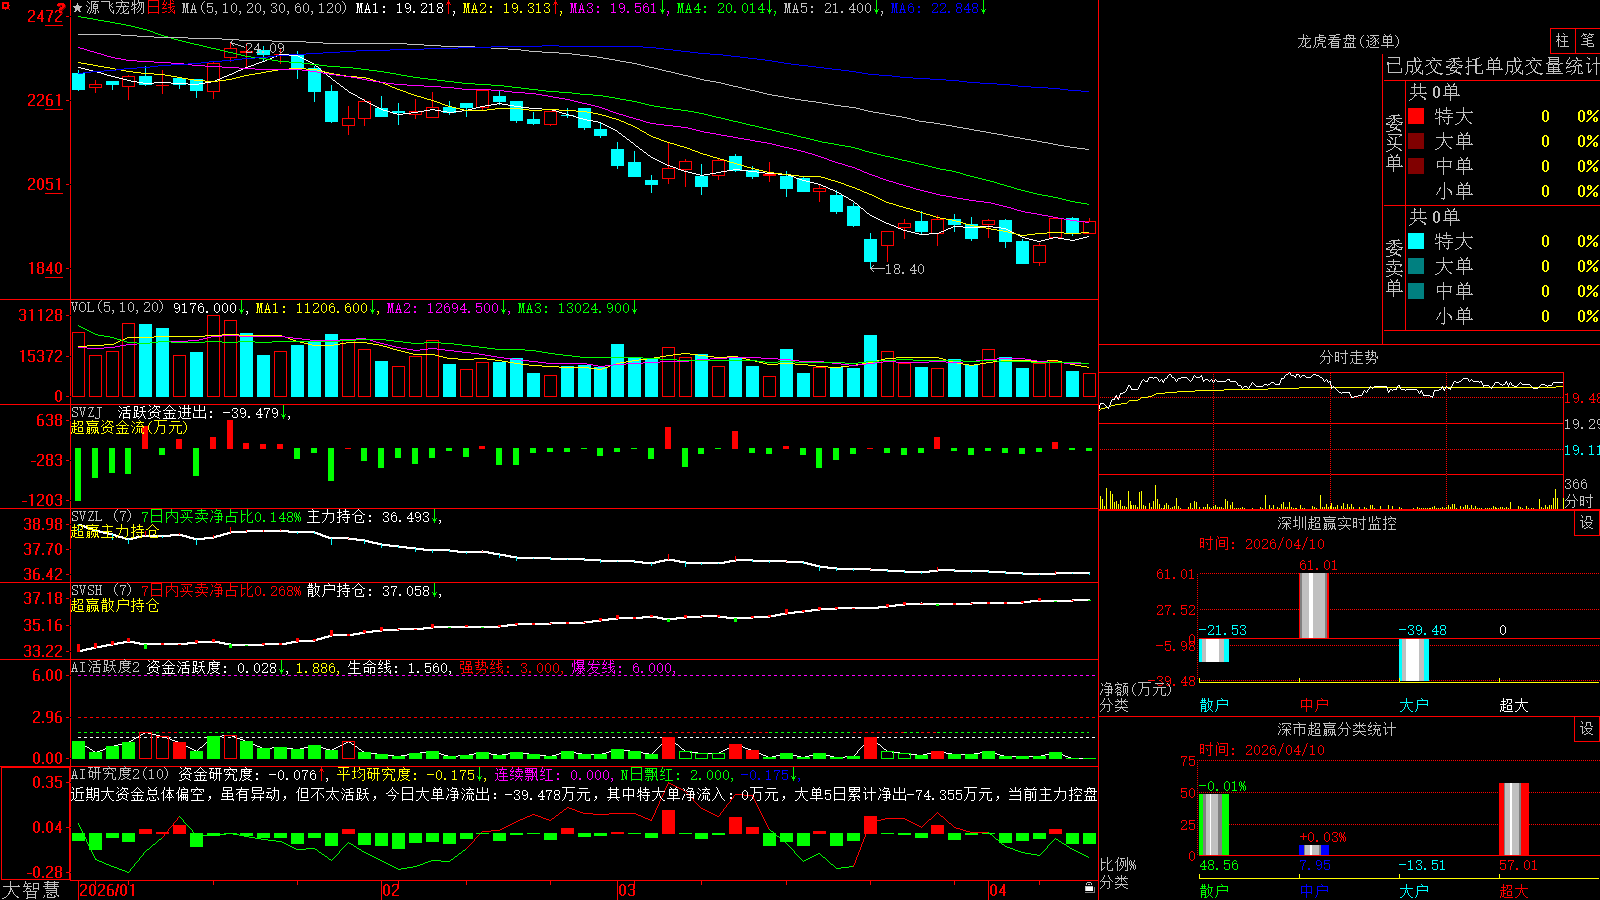
Task: Click the 大智慧 logo at bottom-left
Action: coord(31,889)
